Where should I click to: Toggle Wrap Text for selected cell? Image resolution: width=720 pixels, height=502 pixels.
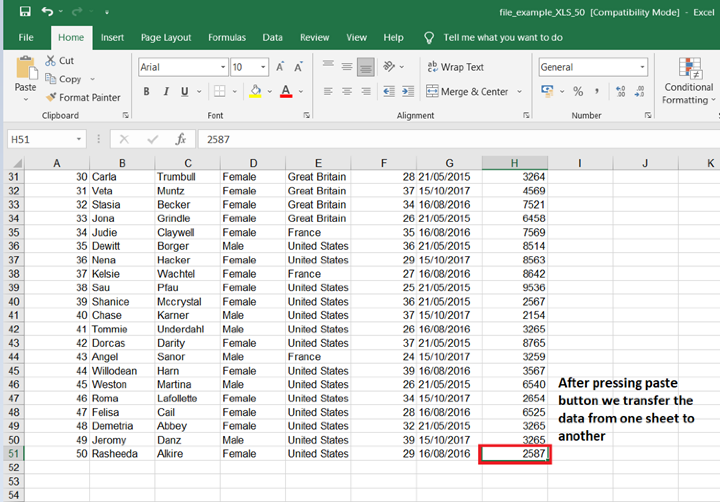click(x=455, y=67)
